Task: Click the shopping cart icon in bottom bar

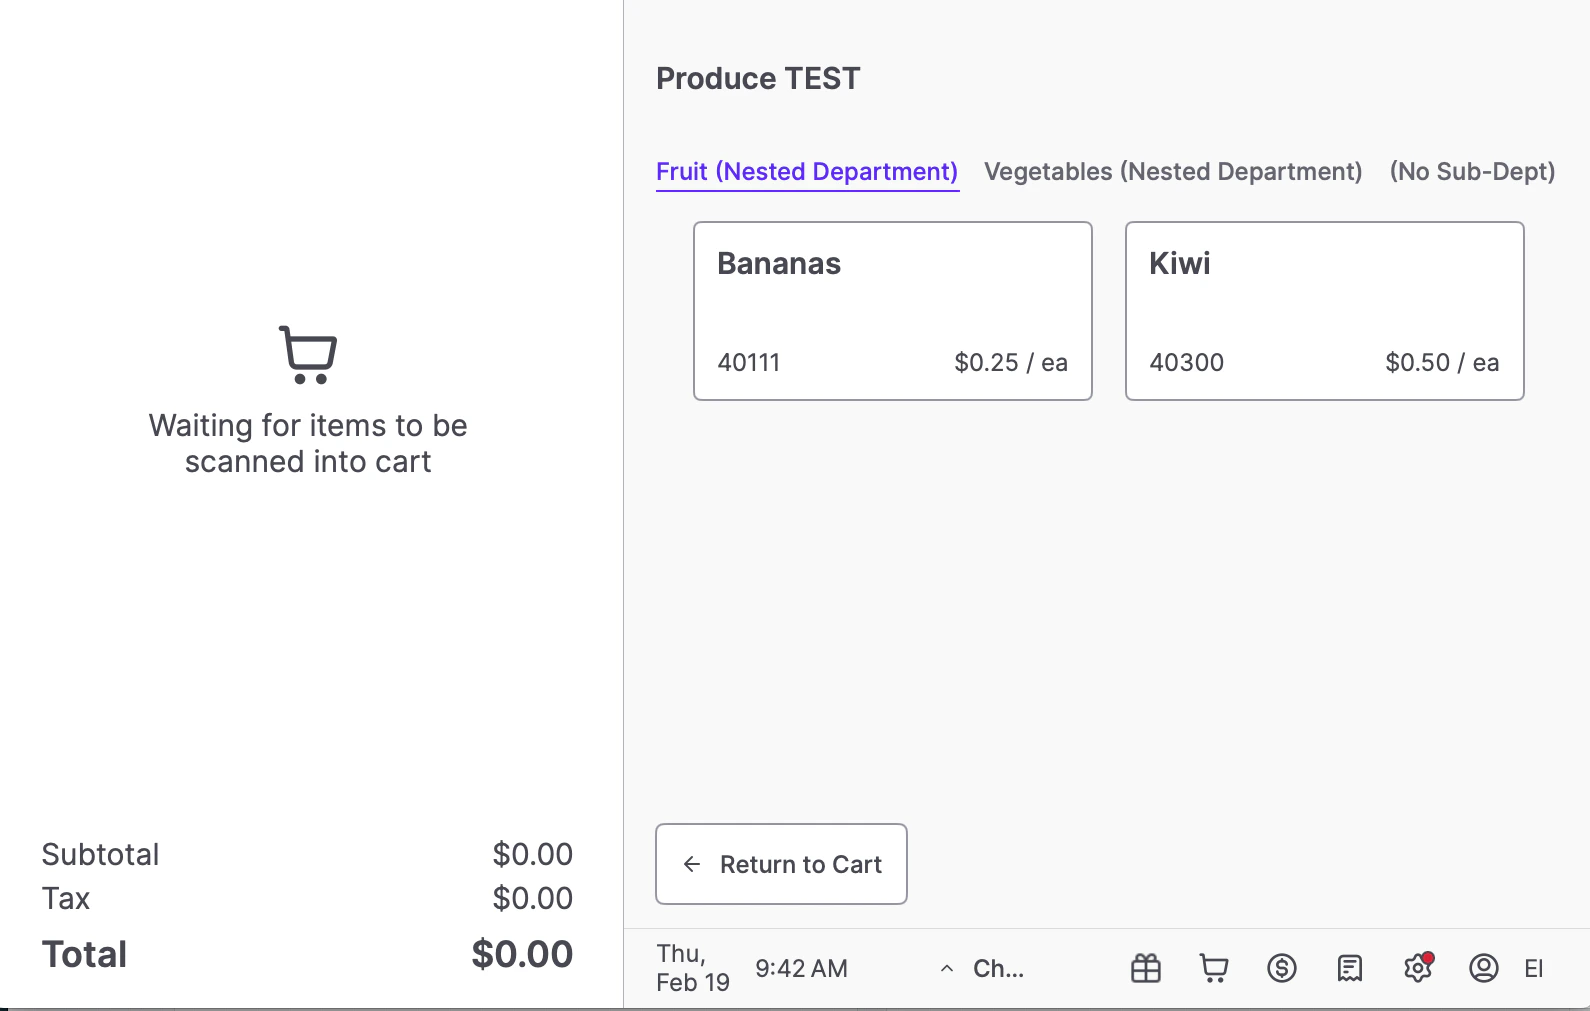Action: click(x=1214, y=968)
